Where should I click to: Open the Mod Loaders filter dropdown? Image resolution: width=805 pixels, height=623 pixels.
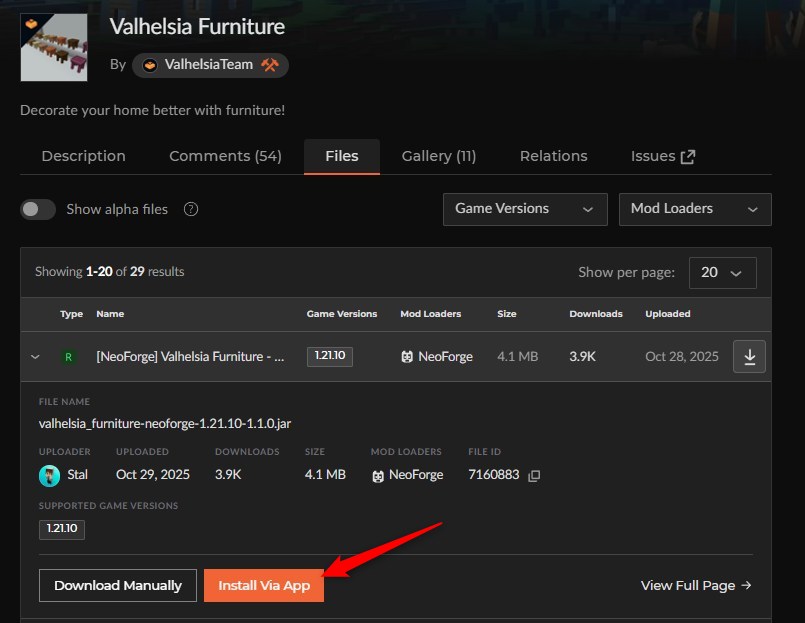695,209
